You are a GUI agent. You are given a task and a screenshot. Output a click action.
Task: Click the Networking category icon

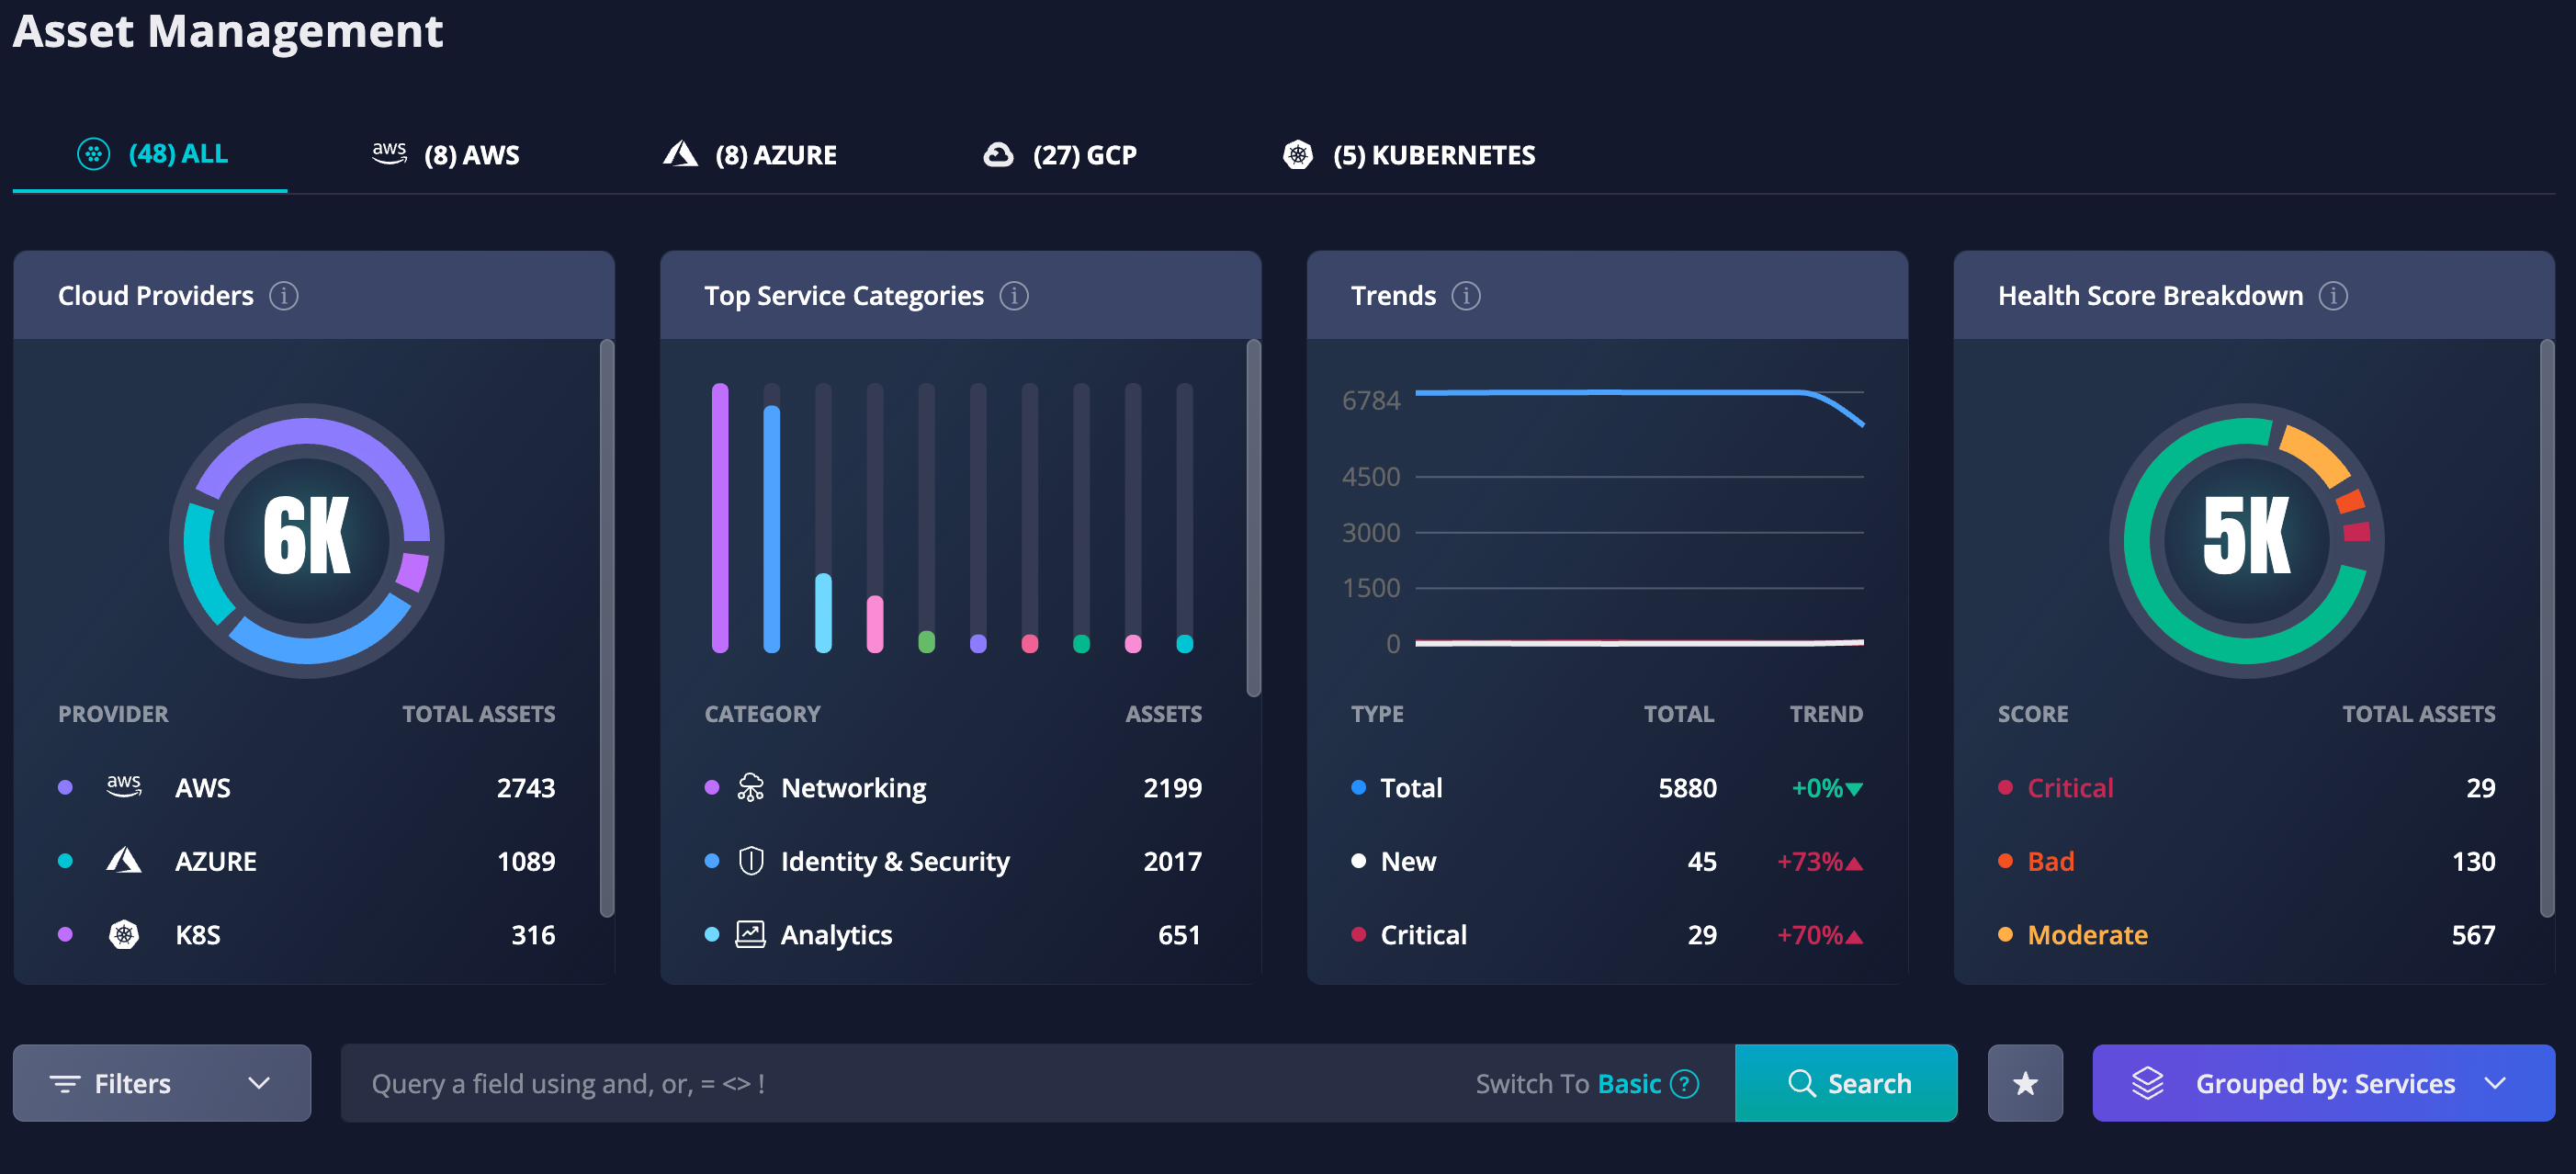point(750,788)
